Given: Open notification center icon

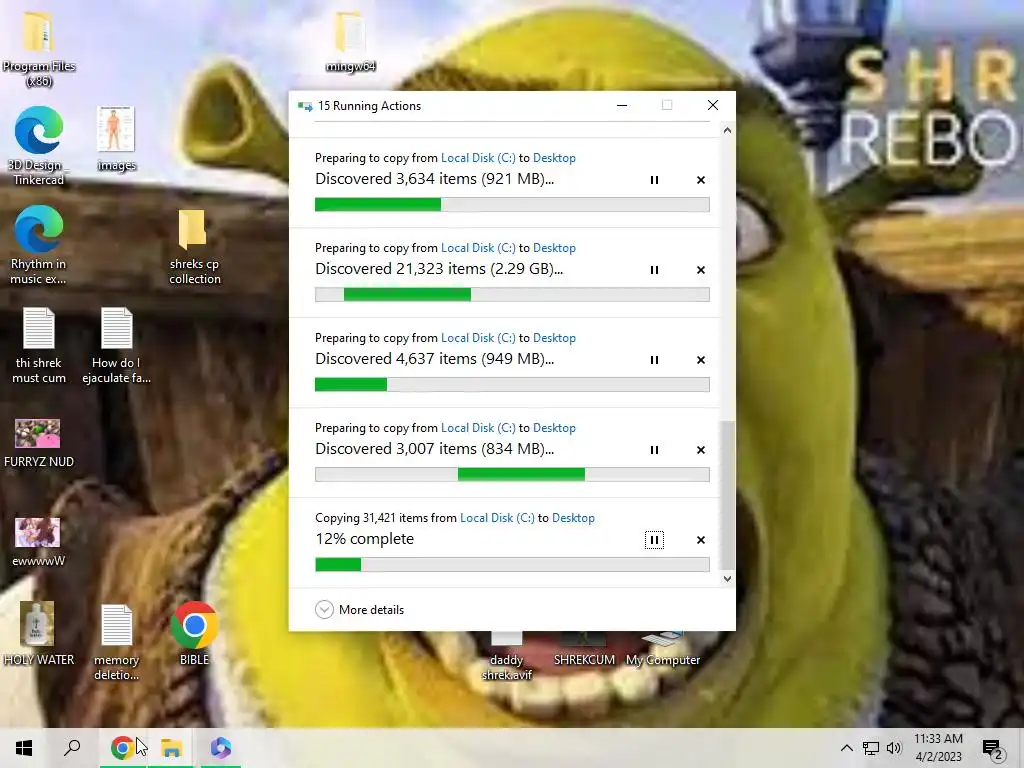Looking at the screenshot, I should pos(993,749).
